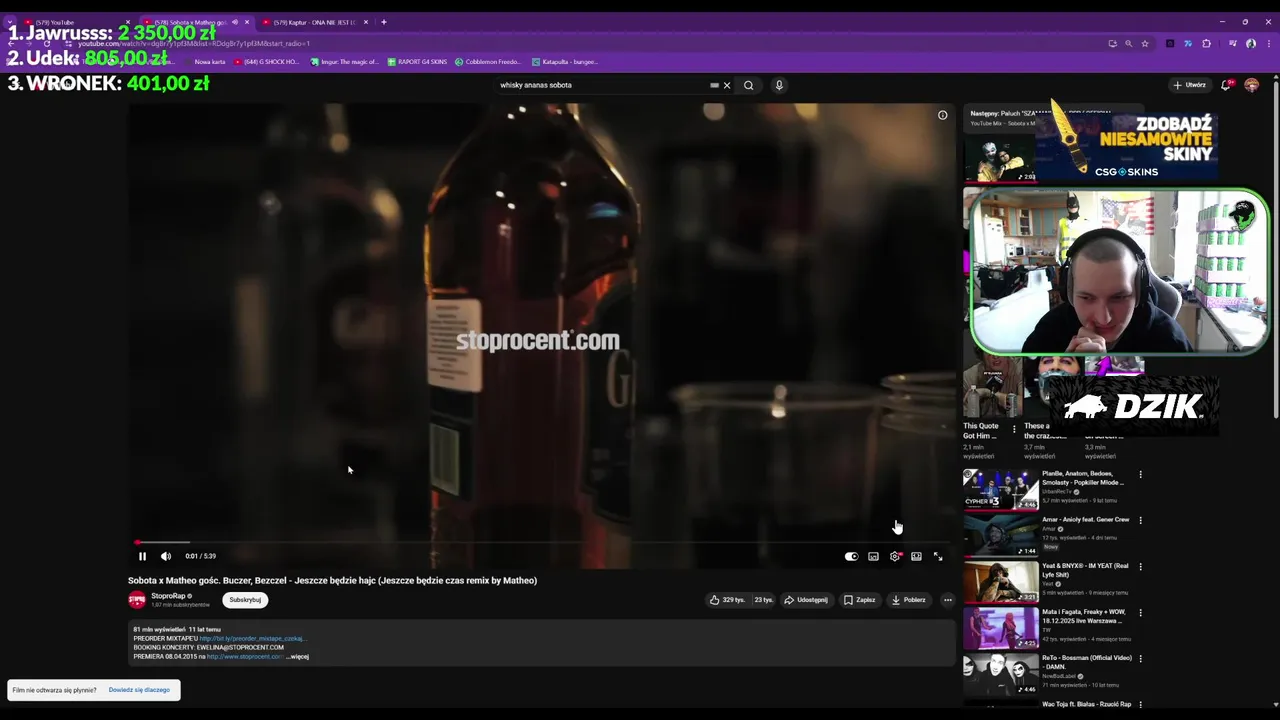
Task: Open options for 'Amar - Anioły' video
Action: [x=1140, y=520]
